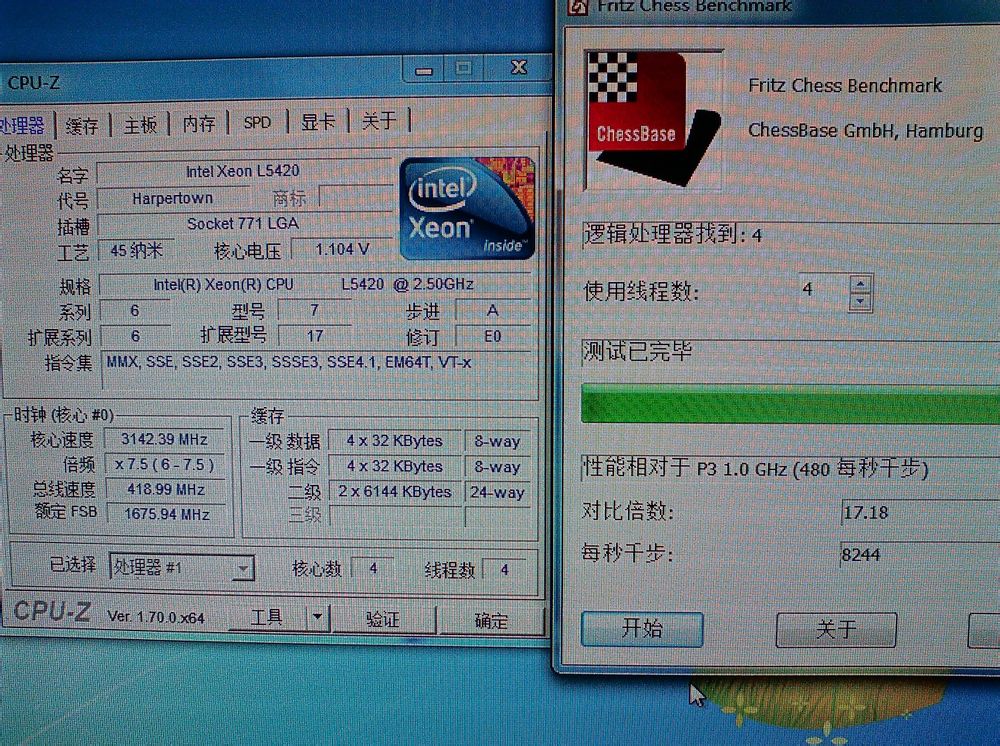Click the 扩展型号 value 17
Viewport: 1000px width, 746px height.
pos(314,336)
